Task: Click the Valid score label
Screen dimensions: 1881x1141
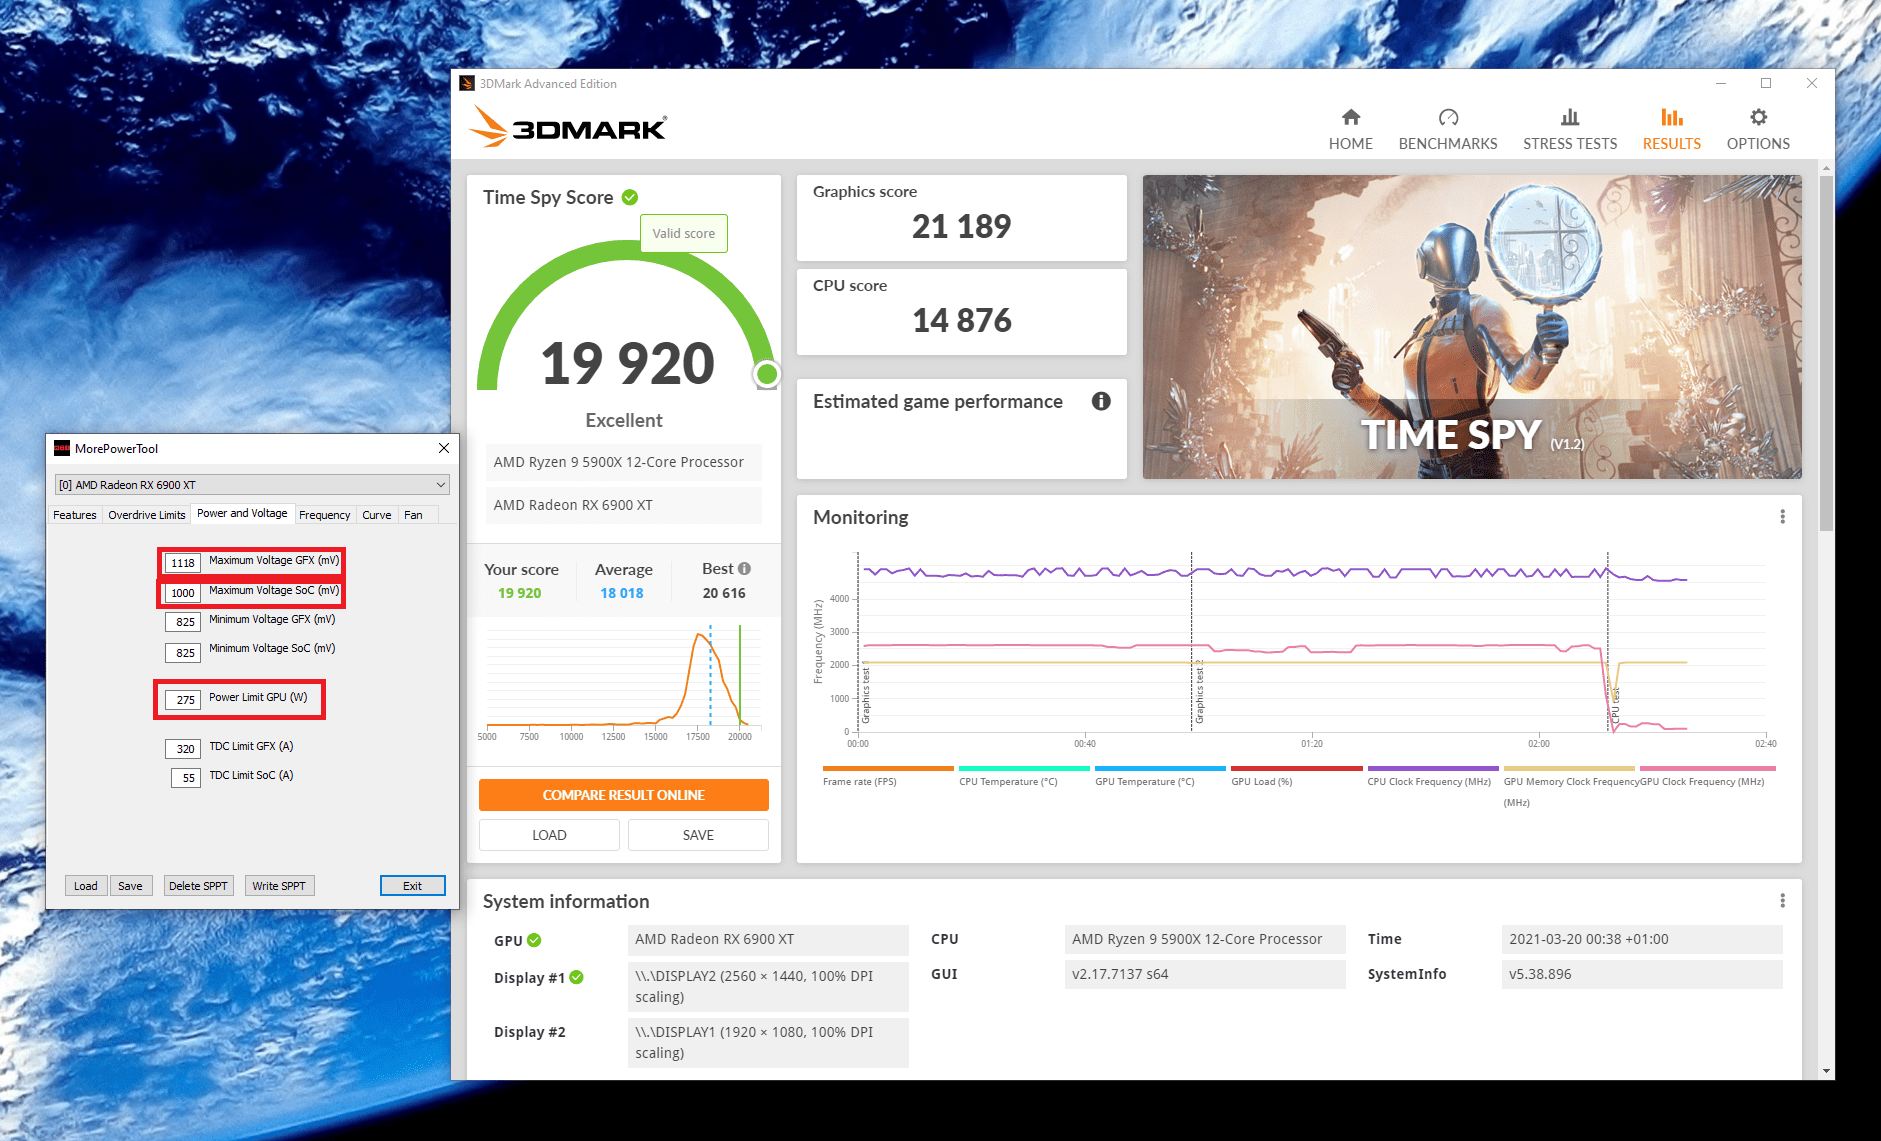Action: click(684, 233)
